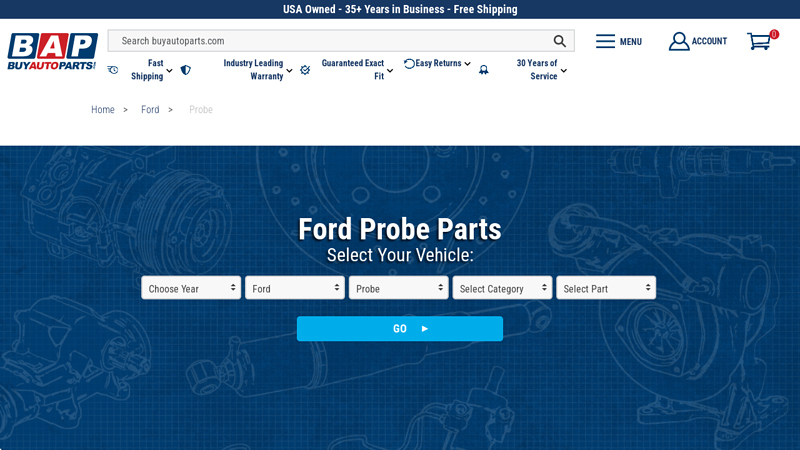The image size is (800, 450).
Task: Click the Easy Returns arrow icon
Action: pos(409,64)
